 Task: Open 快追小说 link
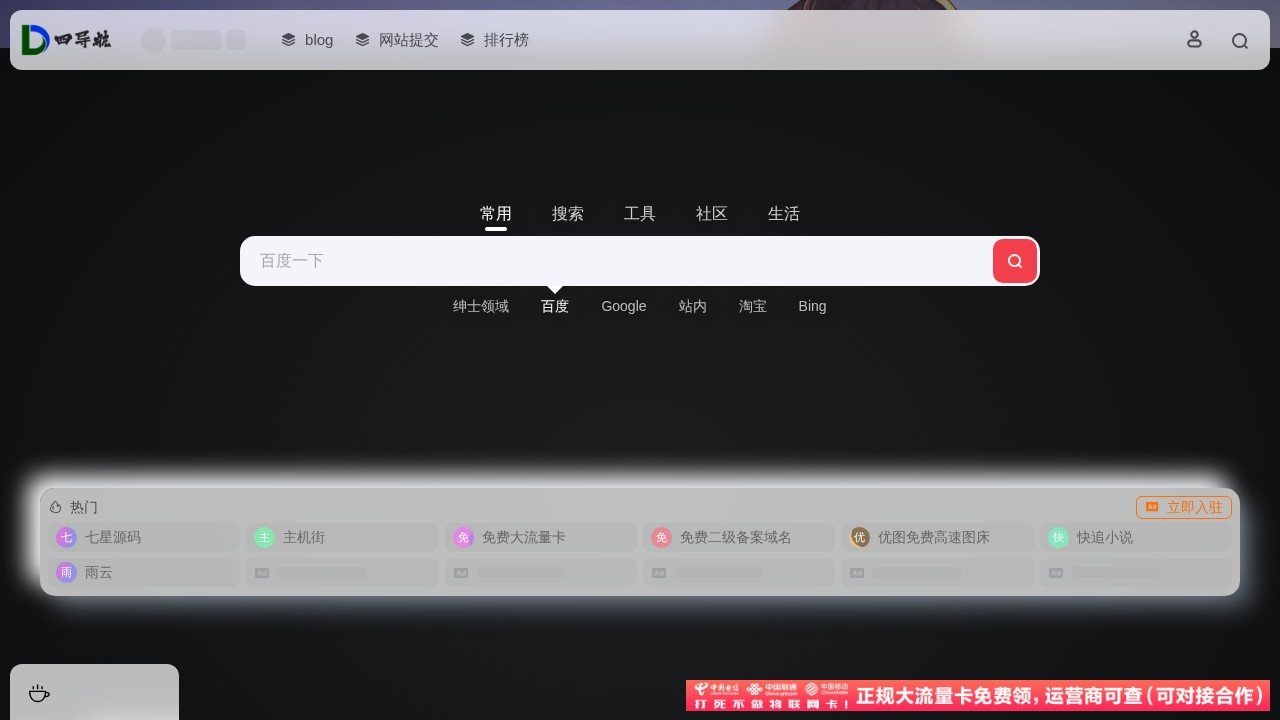pos(1136,537)
